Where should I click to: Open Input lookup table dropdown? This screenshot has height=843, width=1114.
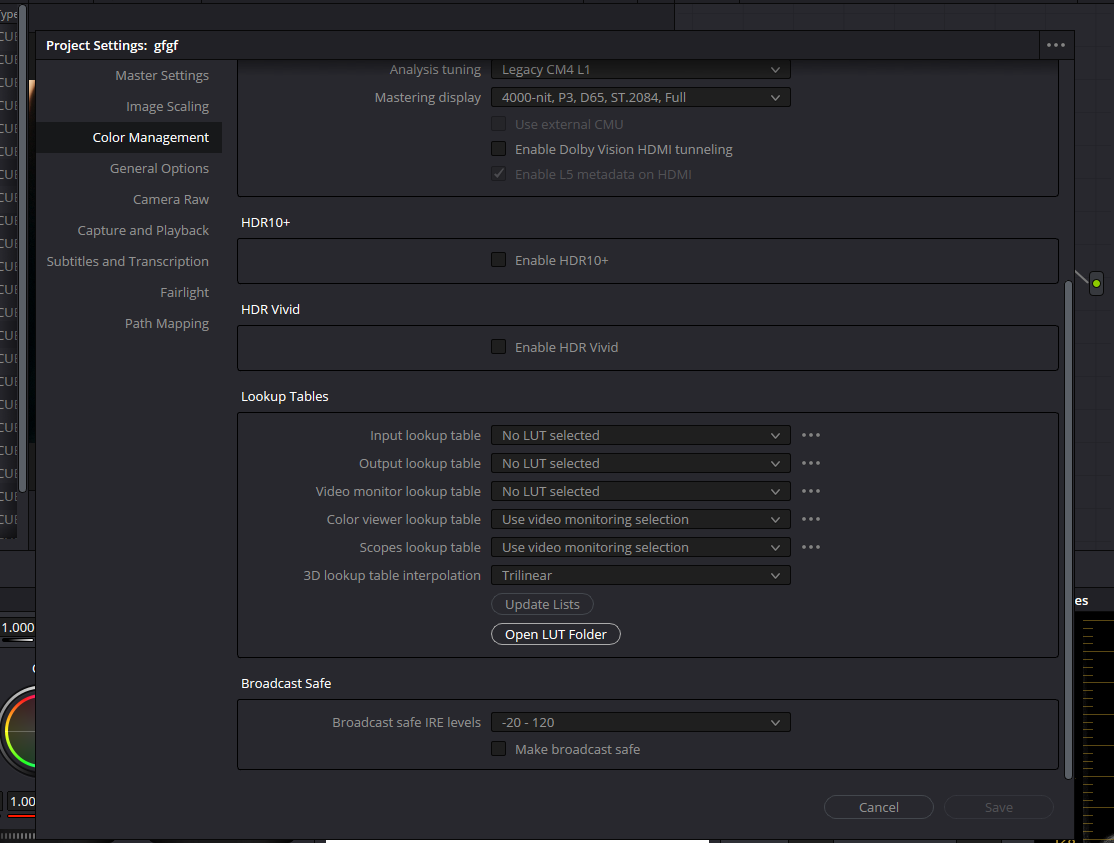pyautogui.click(x=641, y=435)
